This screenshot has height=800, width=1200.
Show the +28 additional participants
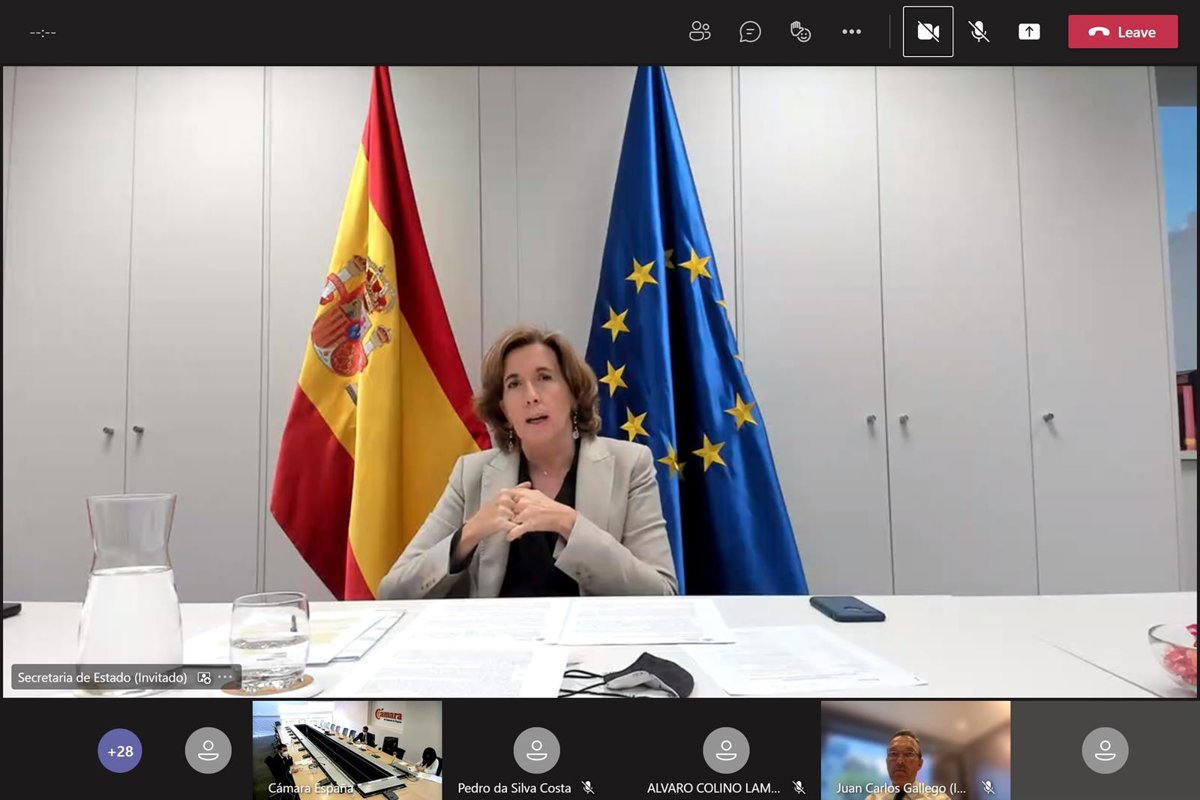[120, 751]
